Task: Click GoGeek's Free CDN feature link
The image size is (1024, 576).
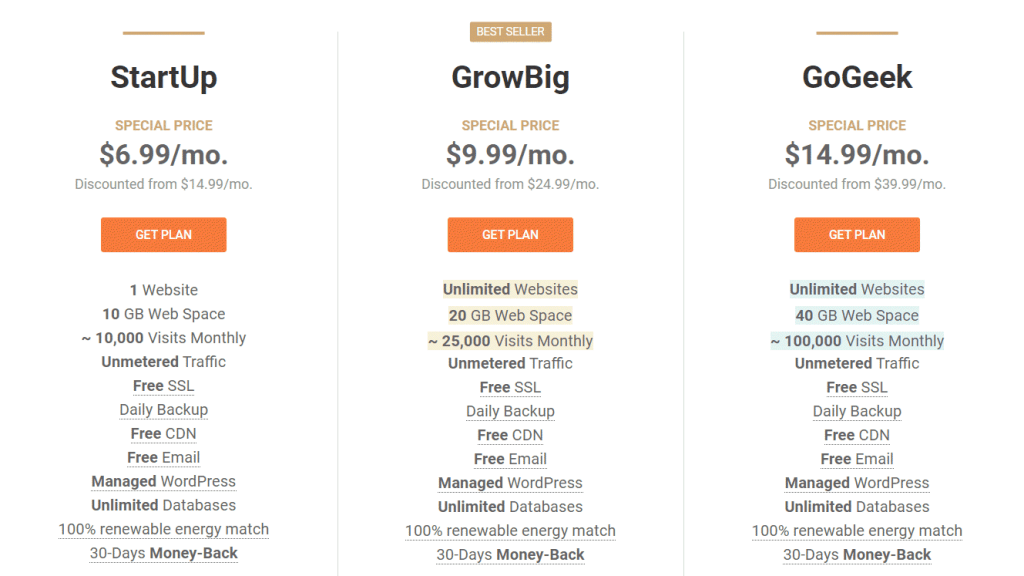Action: (857, 435)
